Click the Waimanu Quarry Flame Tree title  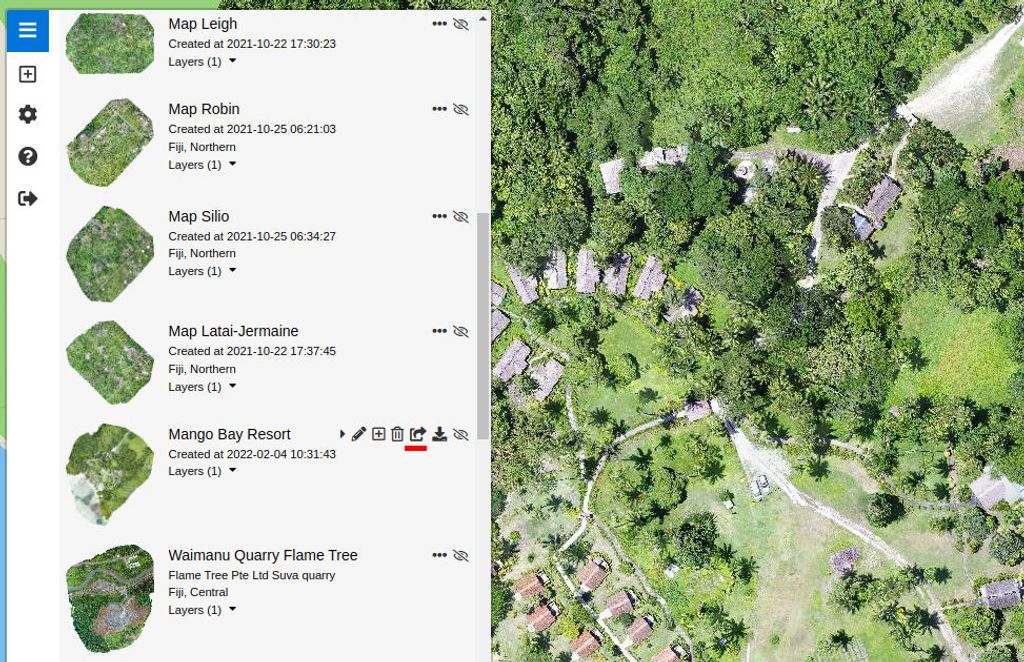(x=262, y=555)
